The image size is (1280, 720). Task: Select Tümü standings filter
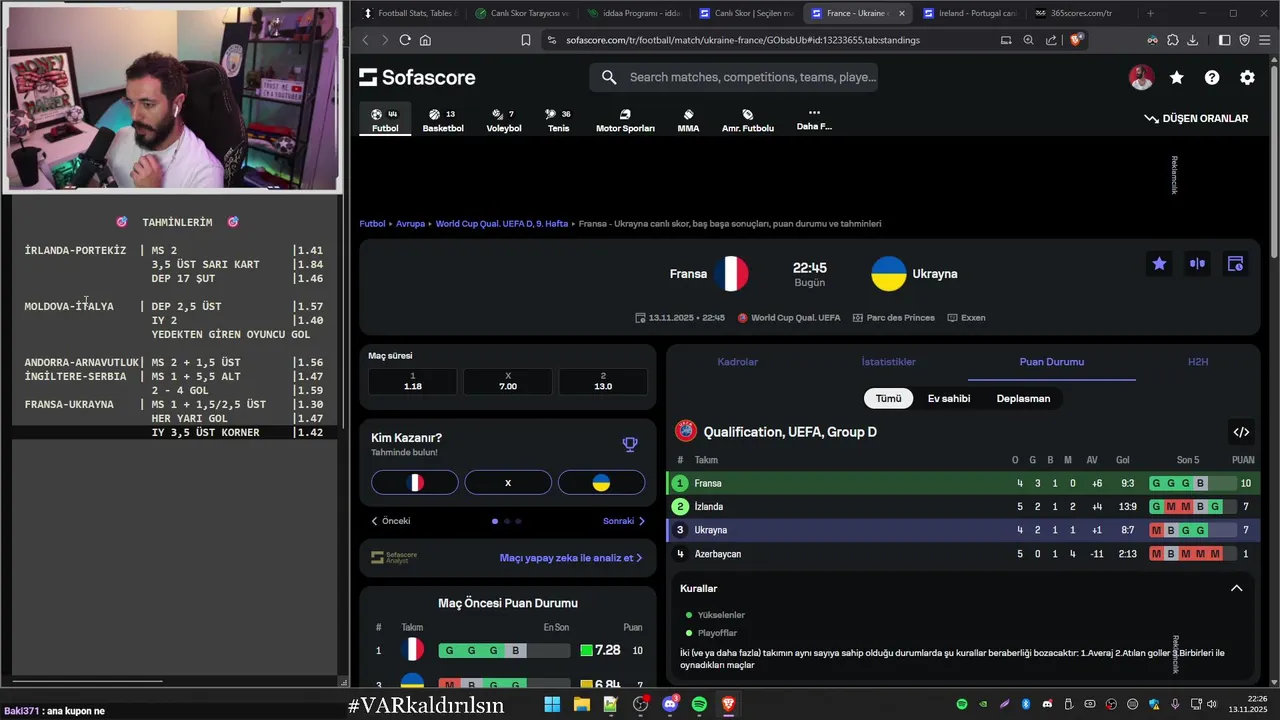(x=889, y=398)
